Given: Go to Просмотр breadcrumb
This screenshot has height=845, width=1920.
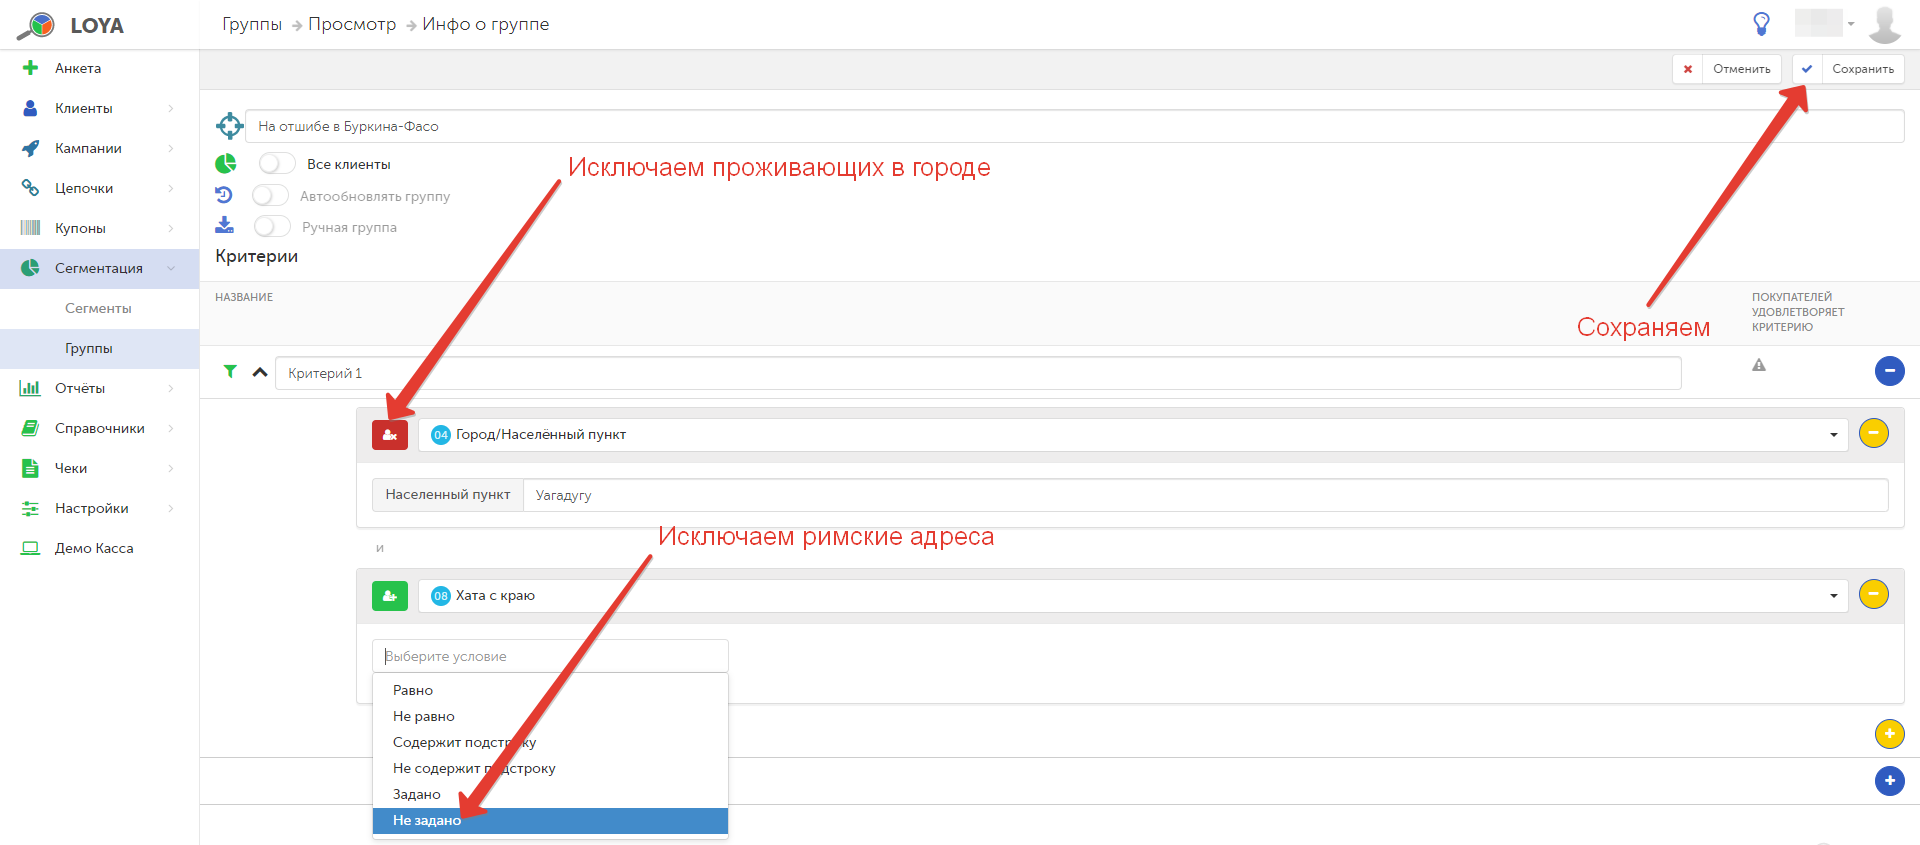Looking at the screenshot, I should pyautogui.click(x=352, y=24).
